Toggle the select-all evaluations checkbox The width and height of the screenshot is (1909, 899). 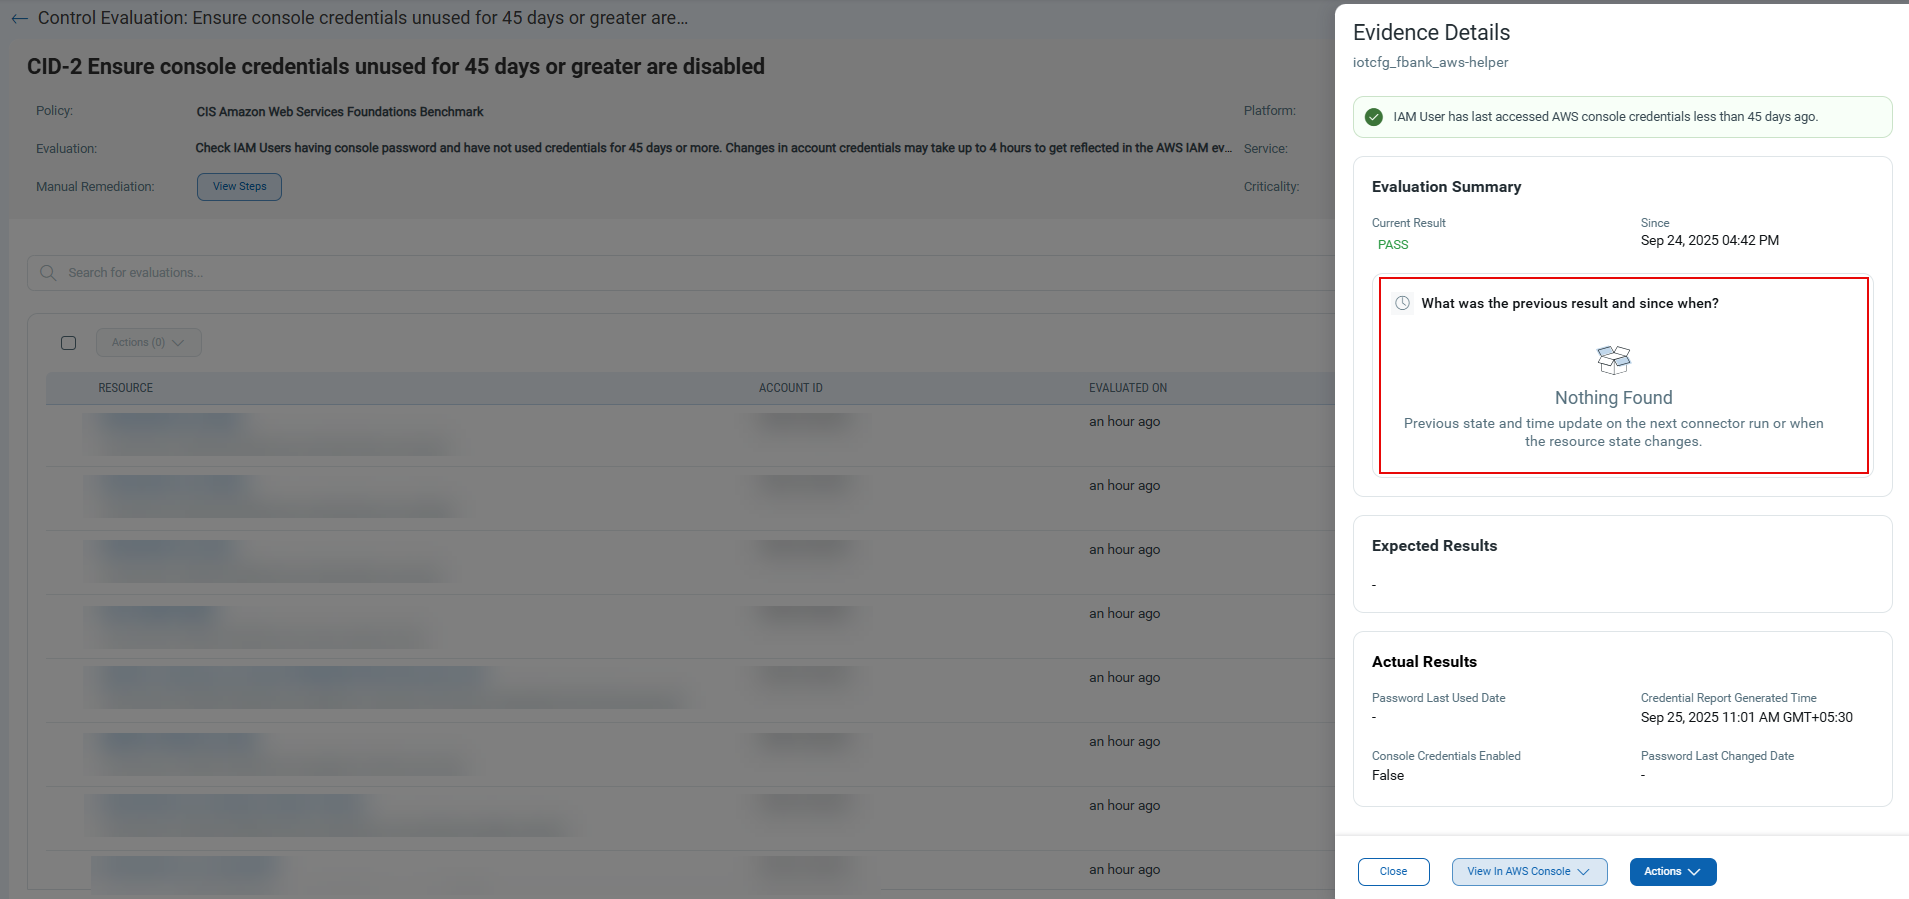(x=68, y=343)
